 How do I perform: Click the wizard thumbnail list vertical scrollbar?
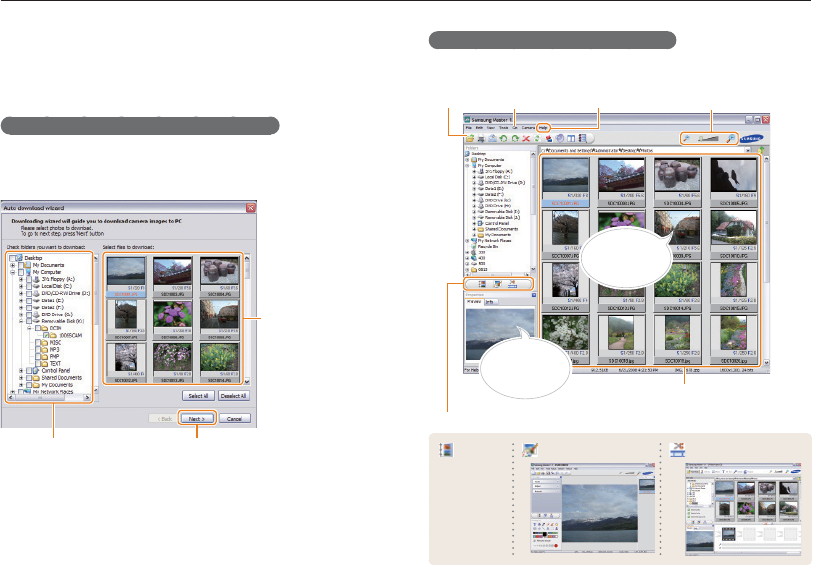(x=247, y=319)
